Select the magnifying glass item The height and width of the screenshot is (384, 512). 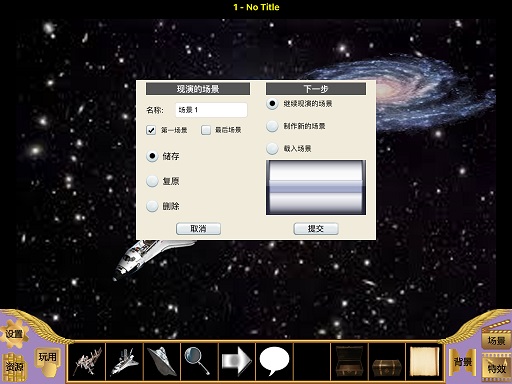(199, 362)
